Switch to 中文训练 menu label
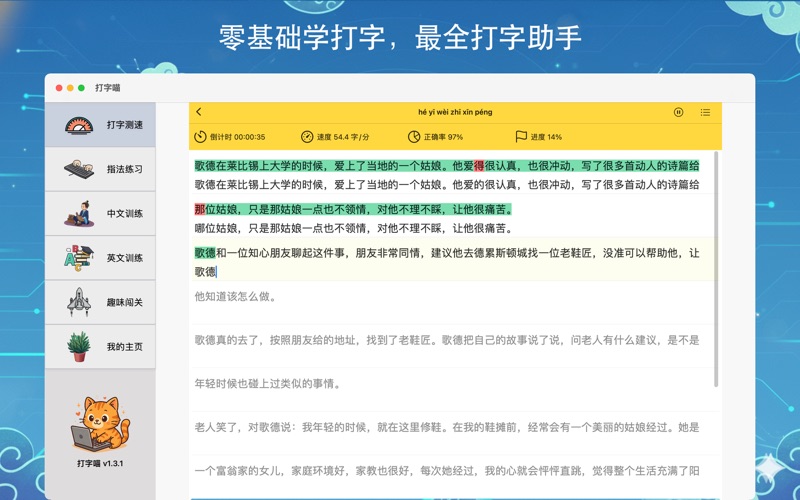The image size is (800, 500). [124, 214]
